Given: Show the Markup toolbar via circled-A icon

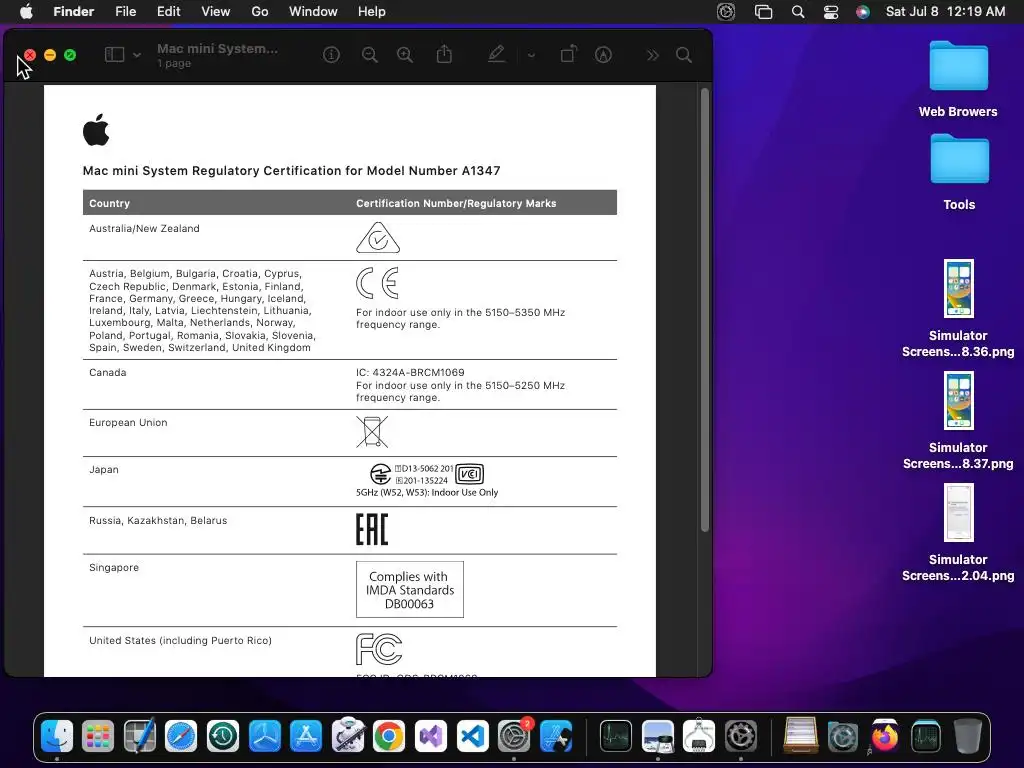Looking at the screenshot, I should pos(603,55).
